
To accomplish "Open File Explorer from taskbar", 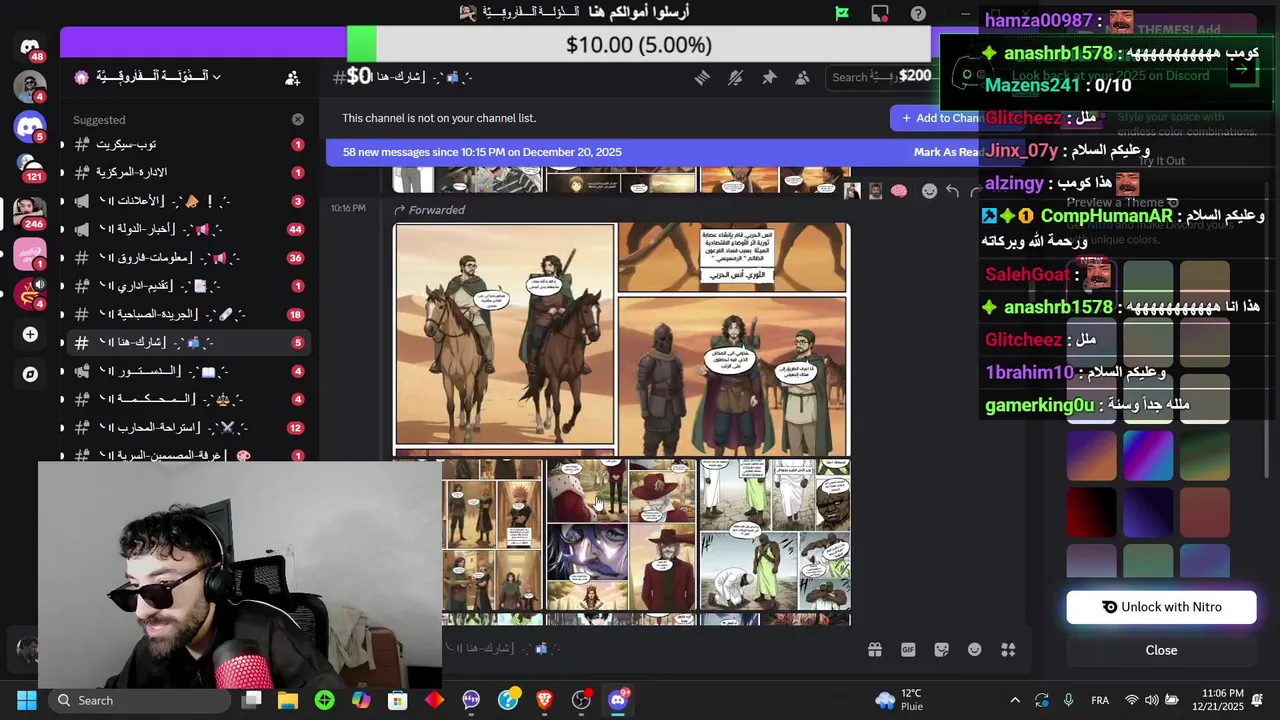I will point(288,700).
